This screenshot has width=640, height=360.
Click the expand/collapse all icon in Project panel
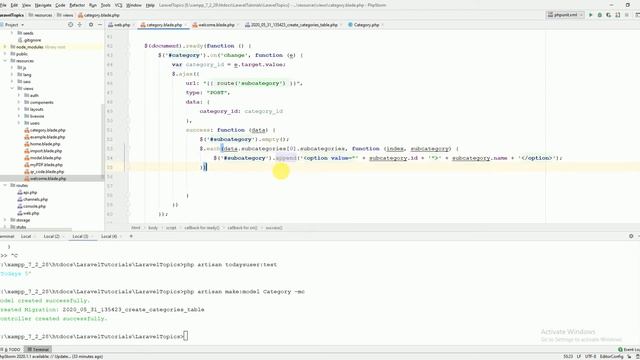point(80,25)
